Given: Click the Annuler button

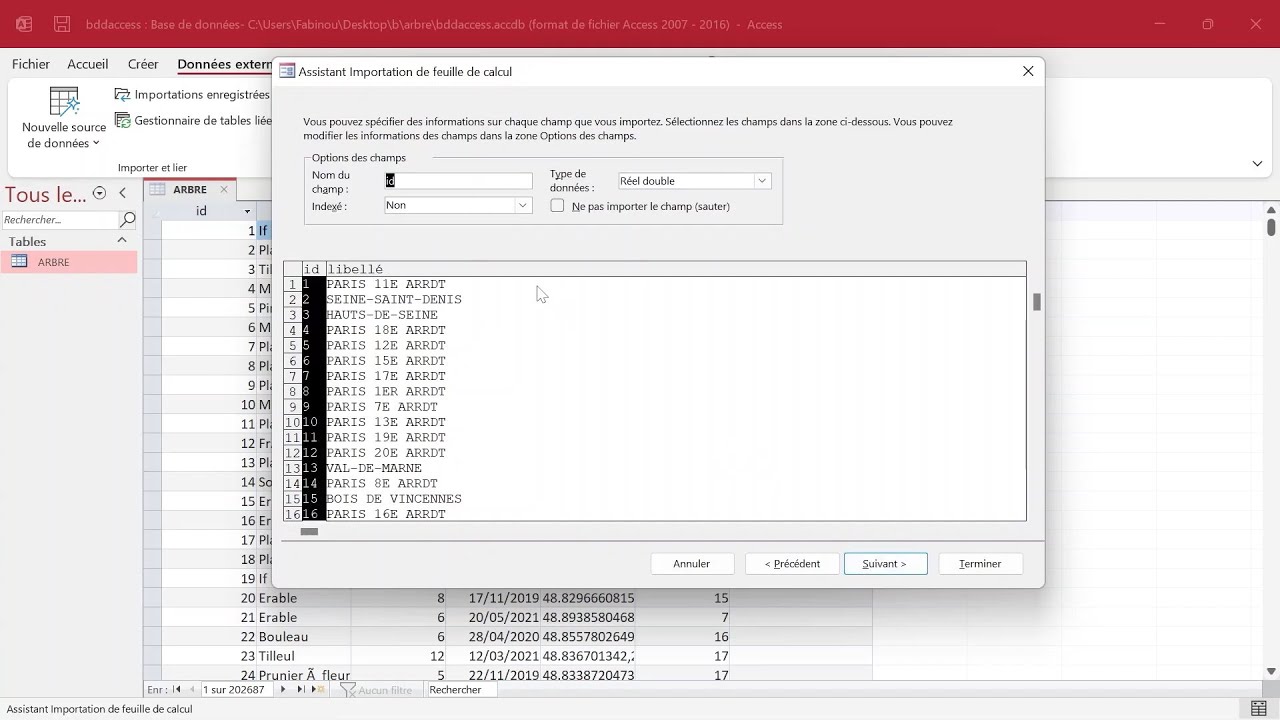Looking at the screenshot, I should click(x=692, y=564).
